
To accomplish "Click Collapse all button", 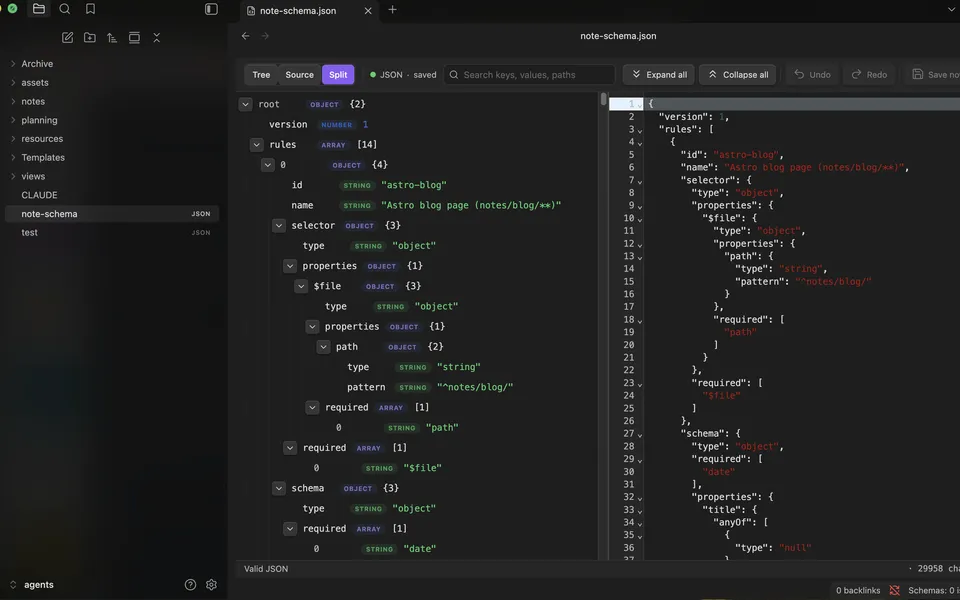I will coord(738,75).
